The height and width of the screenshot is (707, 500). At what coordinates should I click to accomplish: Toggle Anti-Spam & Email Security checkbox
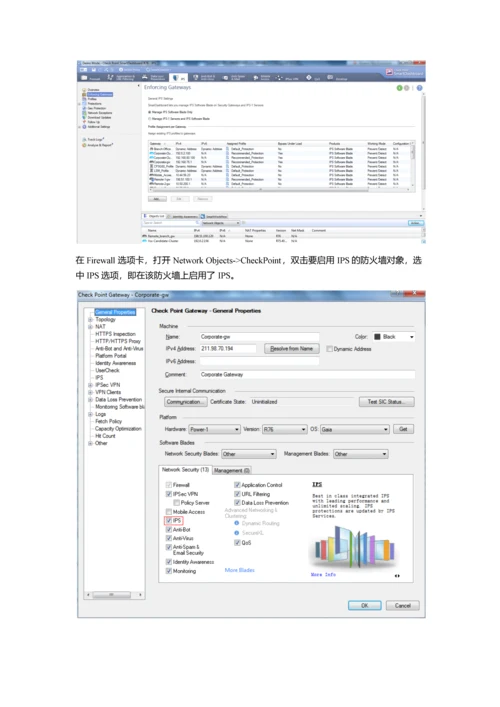169,547
